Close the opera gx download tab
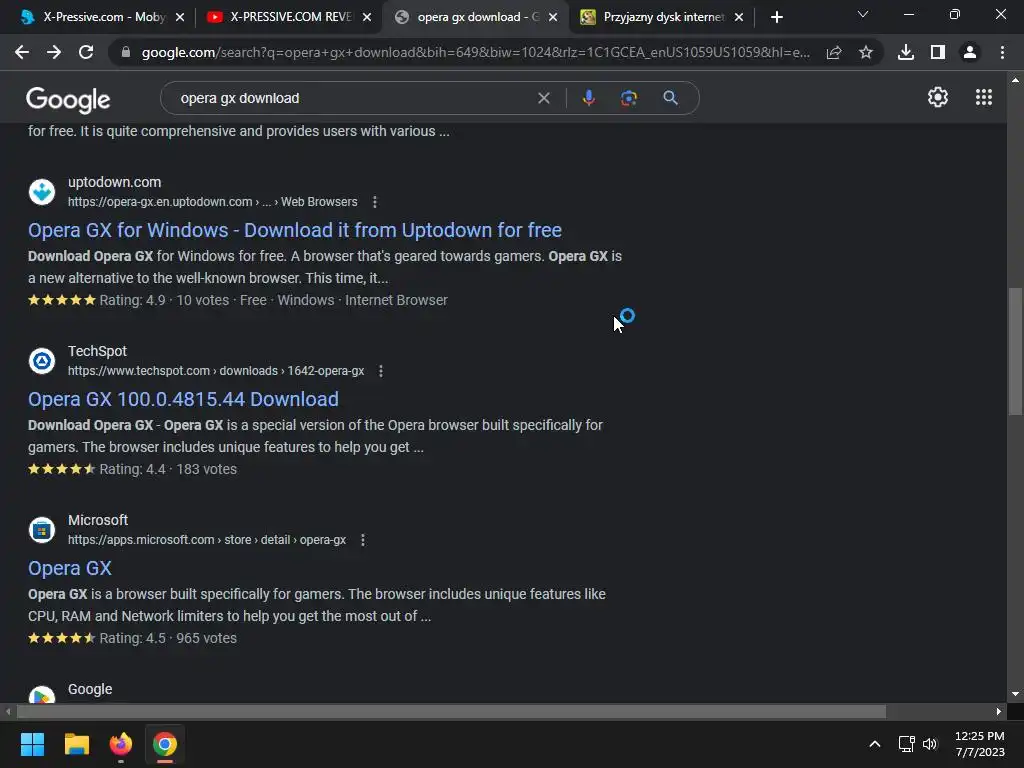This screenshot has width=1024, height=768. (553, 17)
